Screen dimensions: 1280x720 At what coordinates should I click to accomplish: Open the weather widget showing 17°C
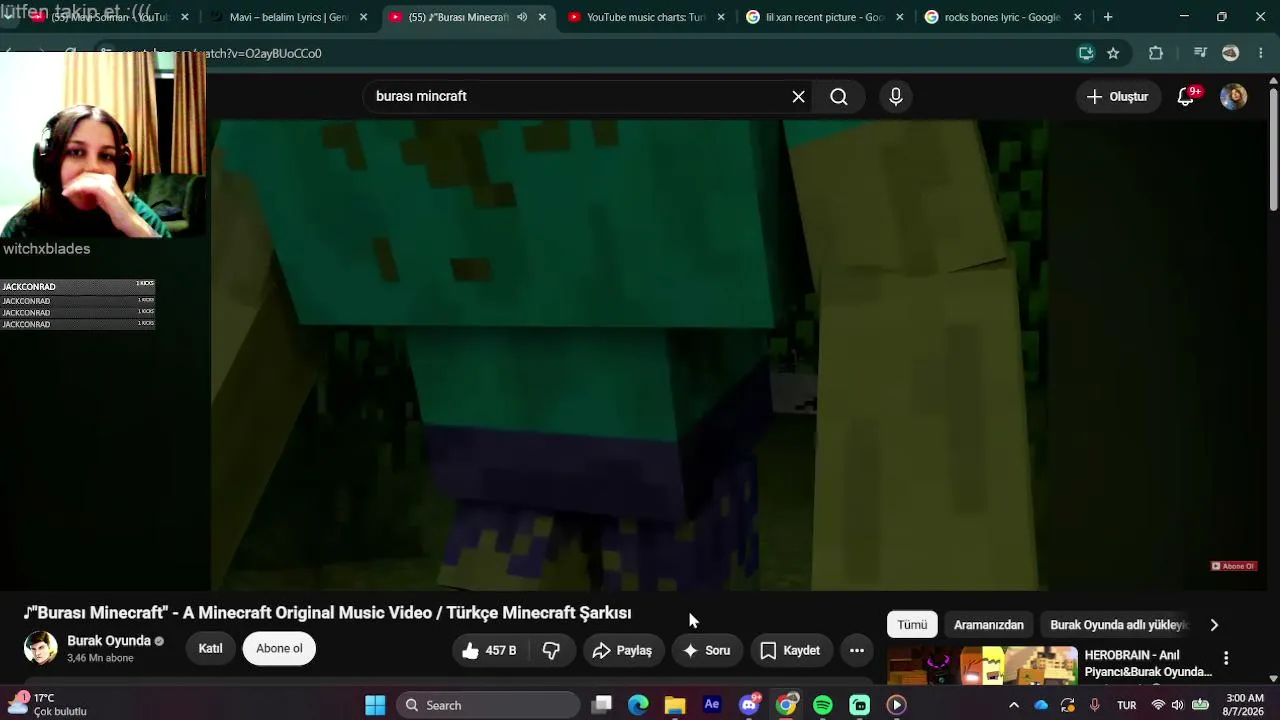[48, 705]
